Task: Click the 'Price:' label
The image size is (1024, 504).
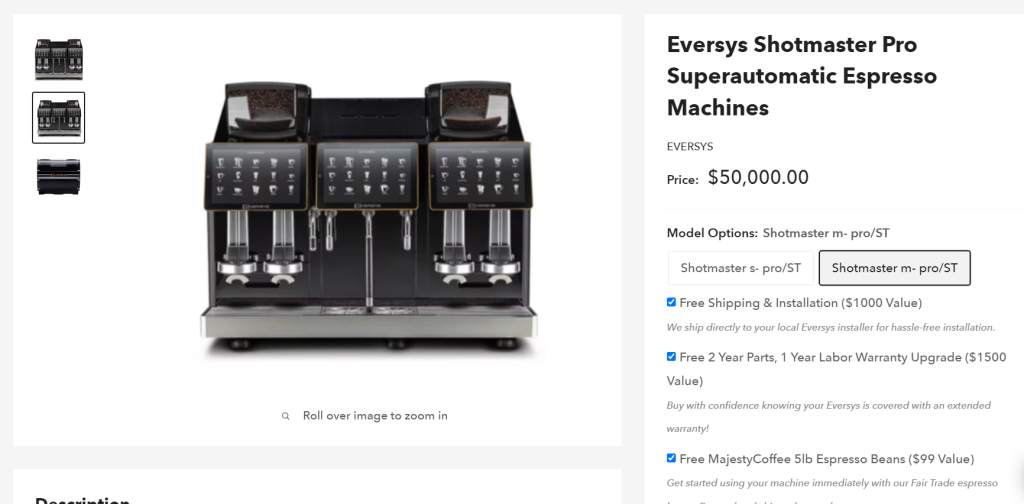Action: click(682, 180)
